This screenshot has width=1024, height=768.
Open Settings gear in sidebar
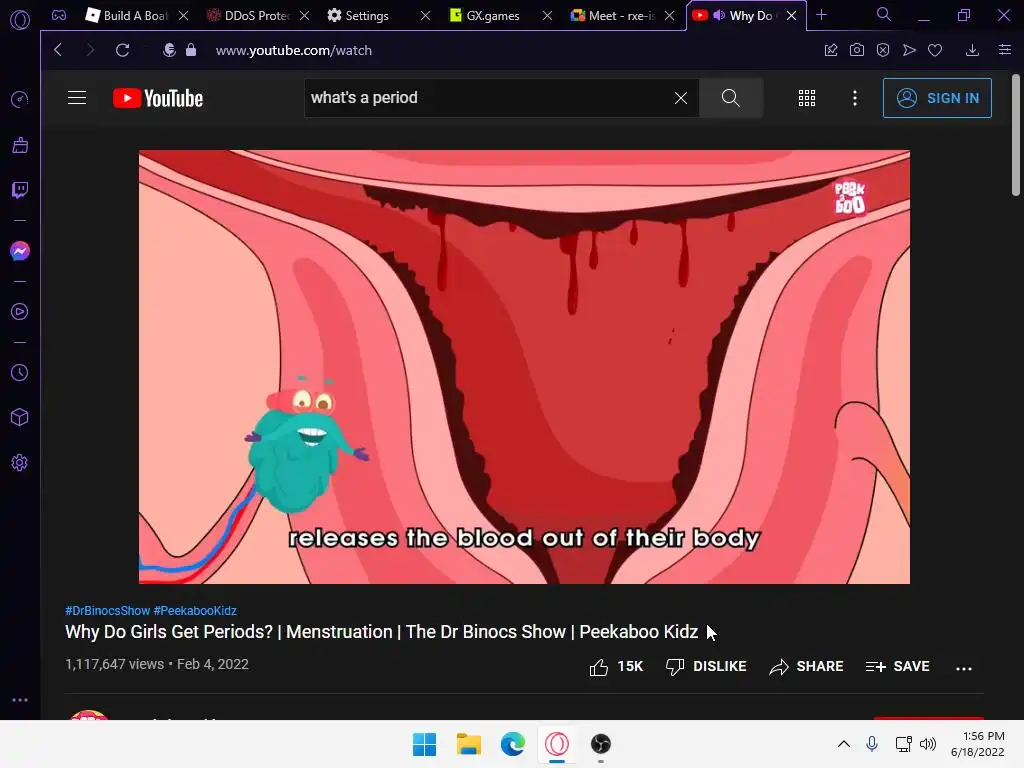click(20, 463)
